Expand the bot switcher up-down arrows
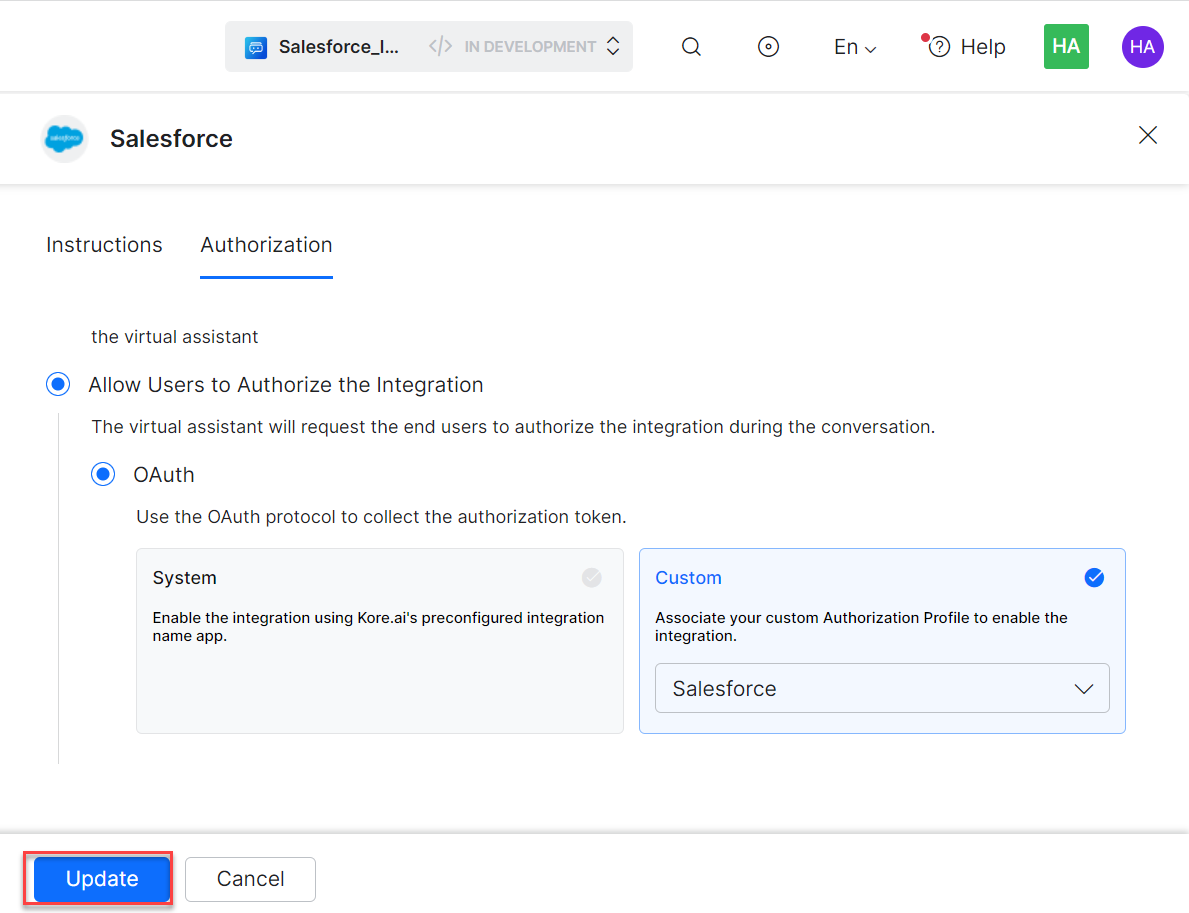1189x913 pixels. (x=613, y=47)
